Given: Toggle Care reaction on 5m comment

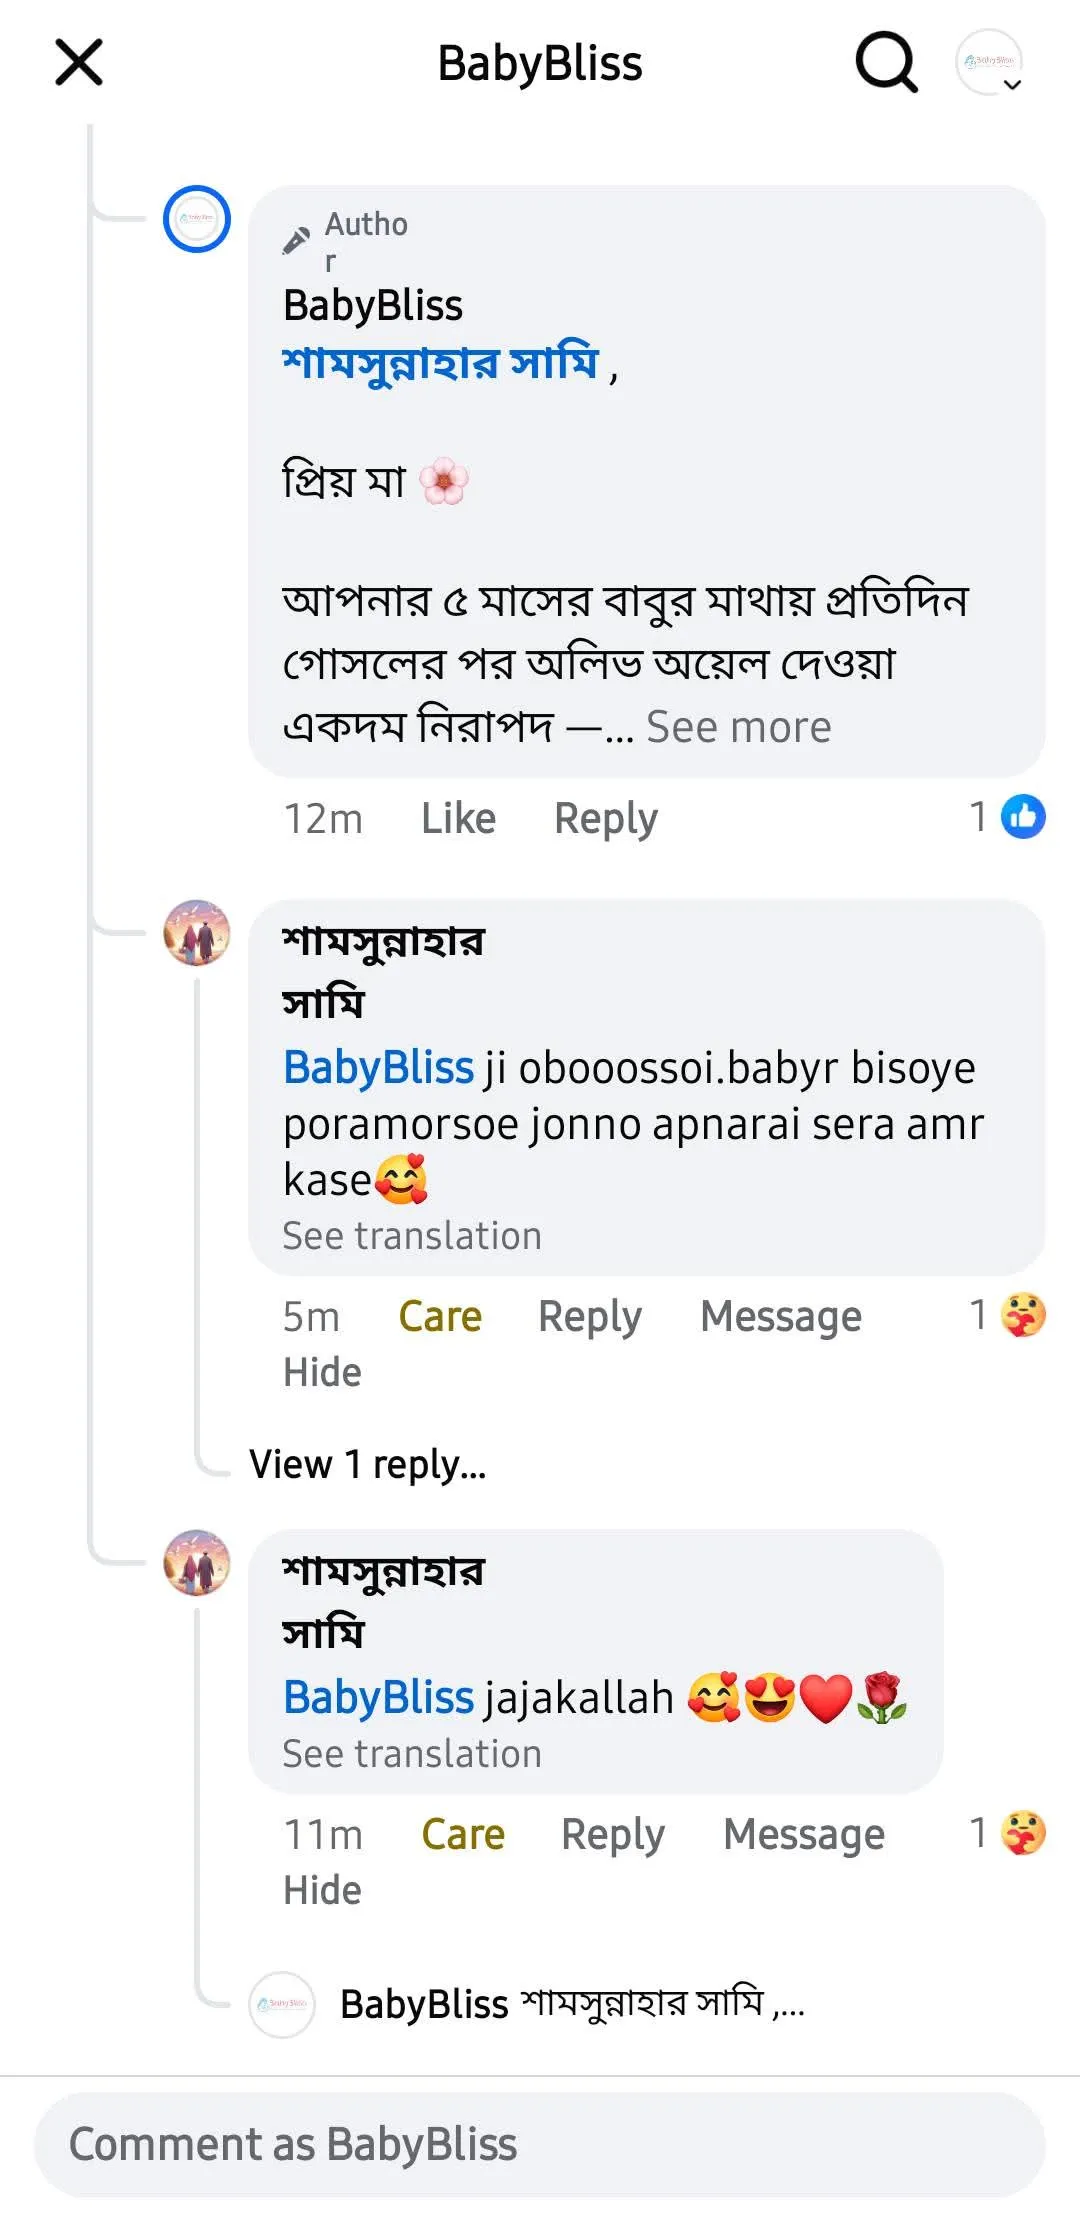Looking at the screenshot, I should pyautogui.click(x=440, y=1316).
